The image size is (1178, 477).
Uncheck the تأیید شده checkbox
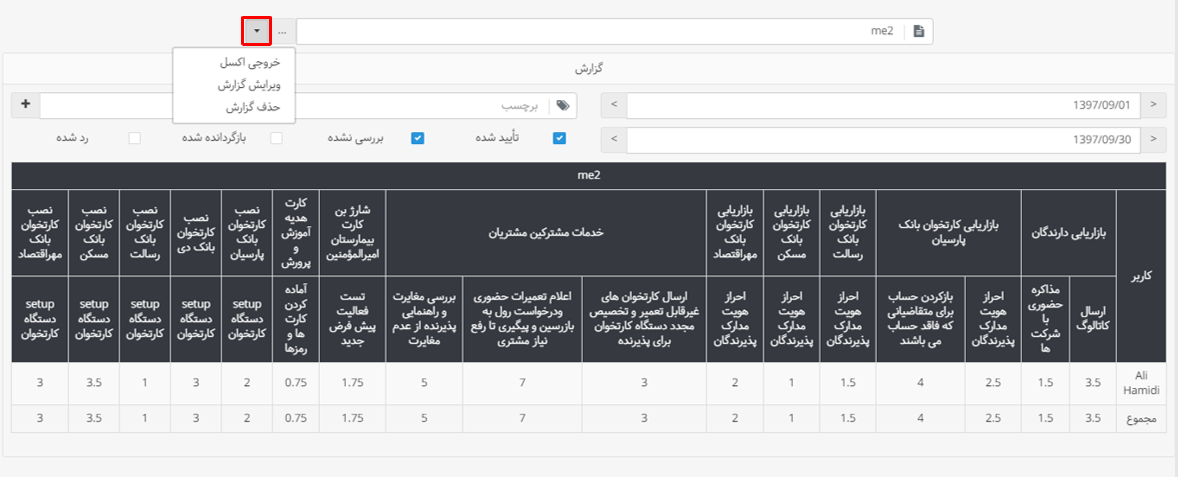559,139
